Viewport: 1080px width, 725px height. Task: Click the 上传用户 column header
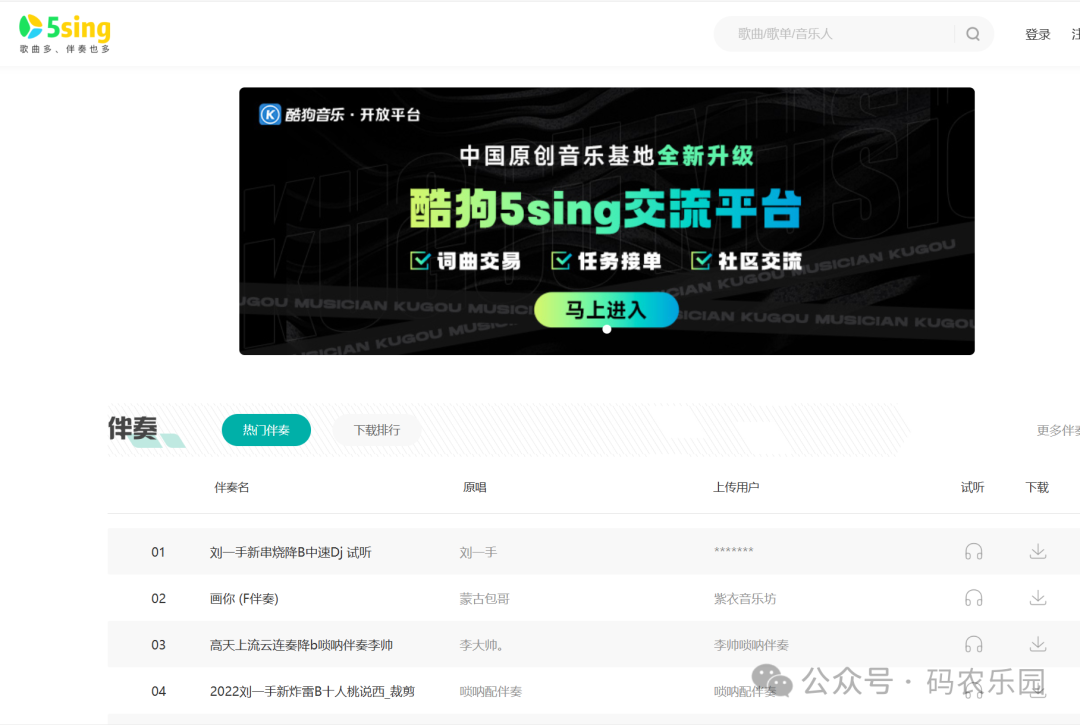(736, 487)
